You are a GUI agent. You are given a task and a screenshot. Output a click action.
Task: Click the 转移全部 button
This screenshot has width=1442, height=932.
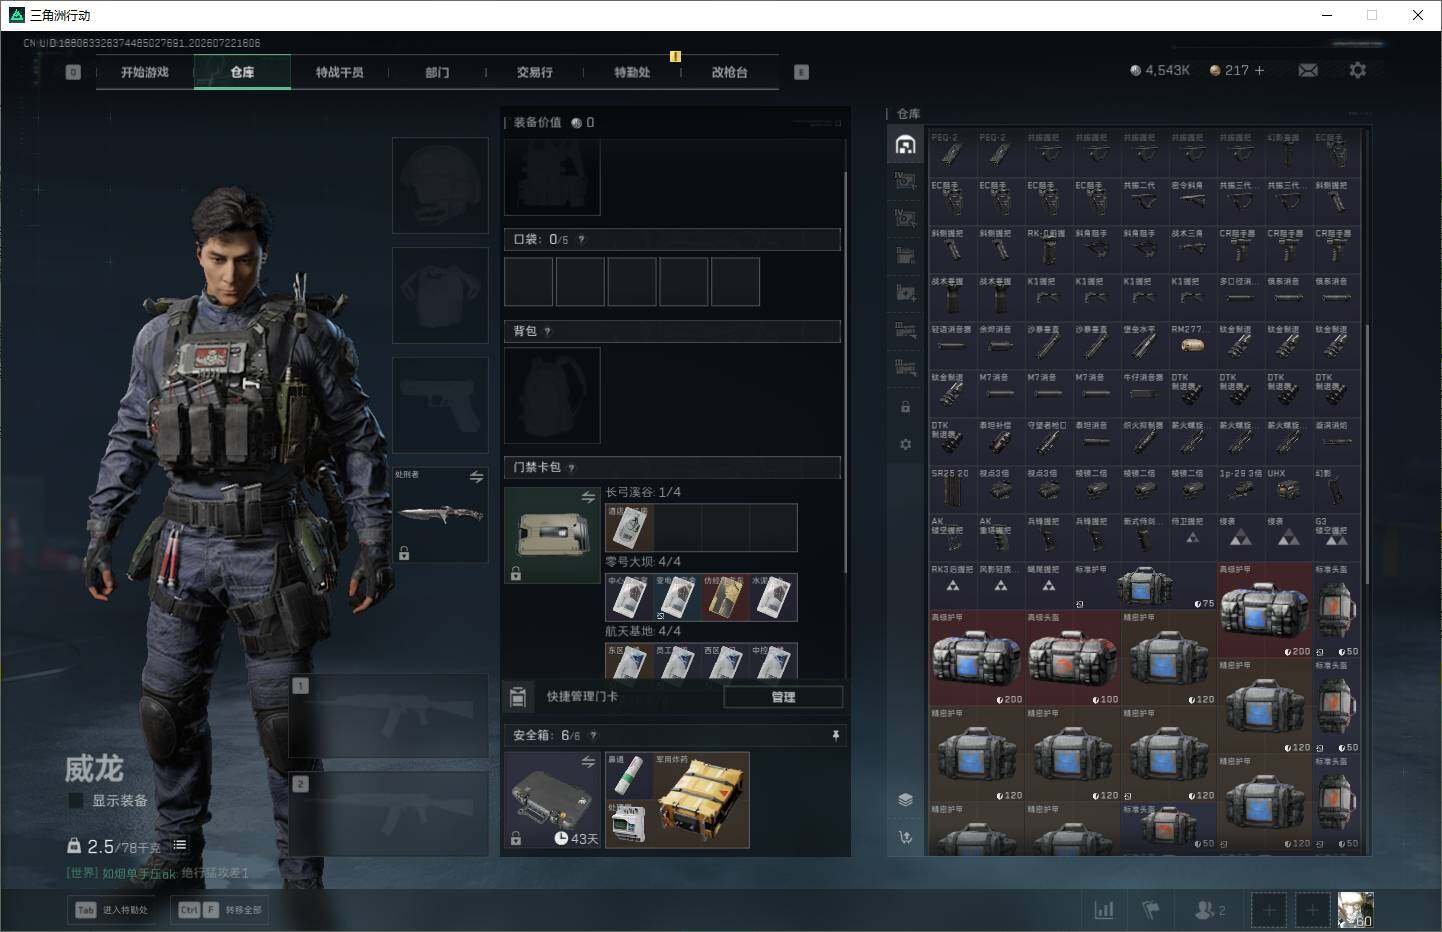[220, 910]
